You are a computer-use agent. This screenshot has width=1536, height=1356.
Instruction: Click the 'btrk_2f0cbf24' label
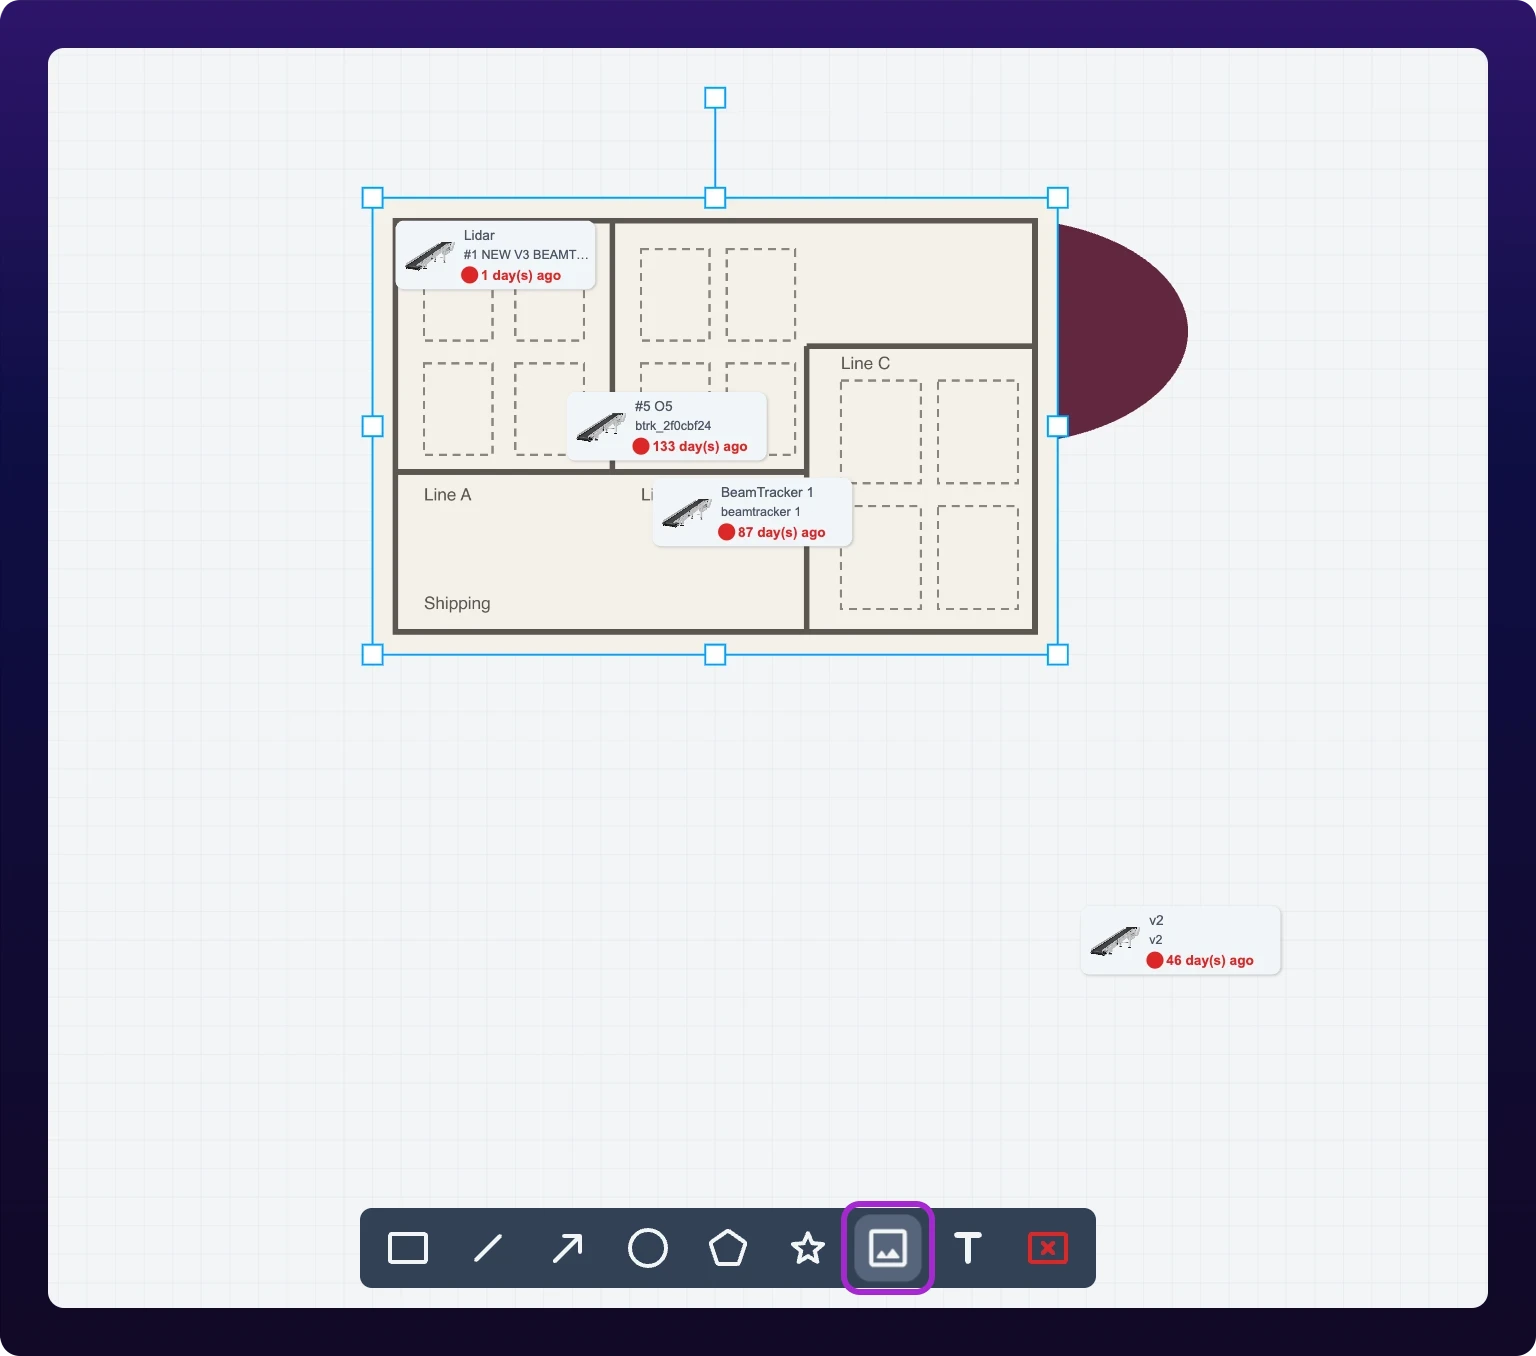(x=673, y=426)
